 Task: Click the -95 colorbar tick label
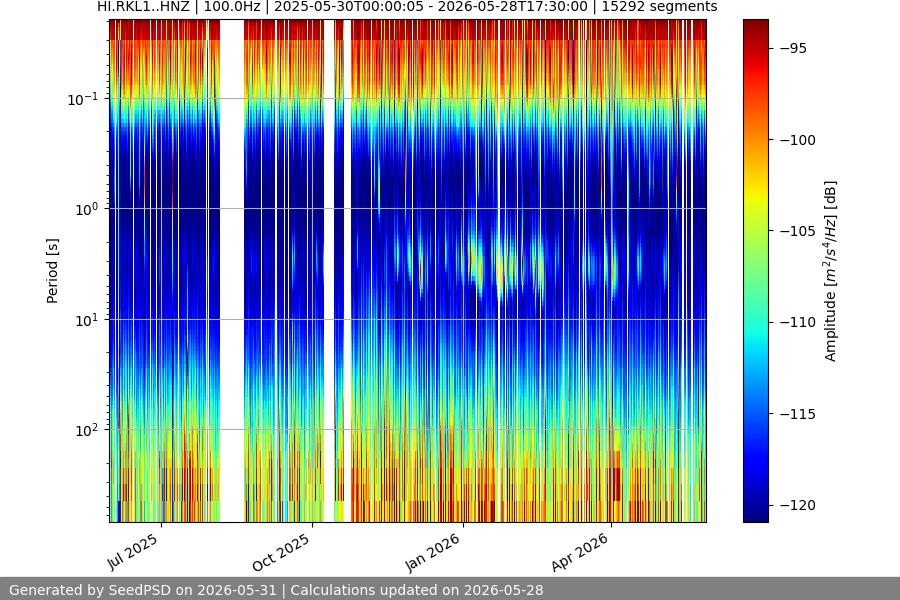(794, 48)
